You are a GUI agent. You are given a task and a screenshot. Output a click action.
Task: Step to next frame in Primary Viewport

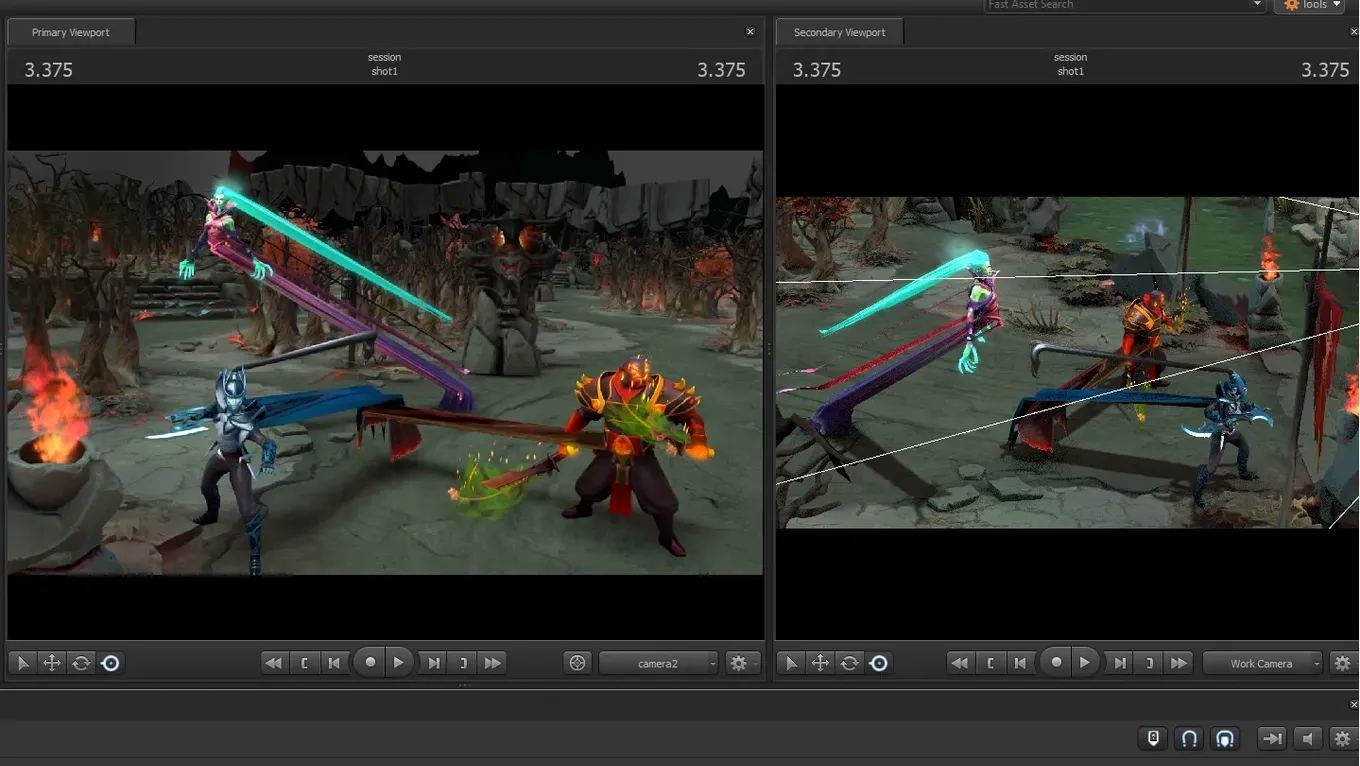point(433,663)
